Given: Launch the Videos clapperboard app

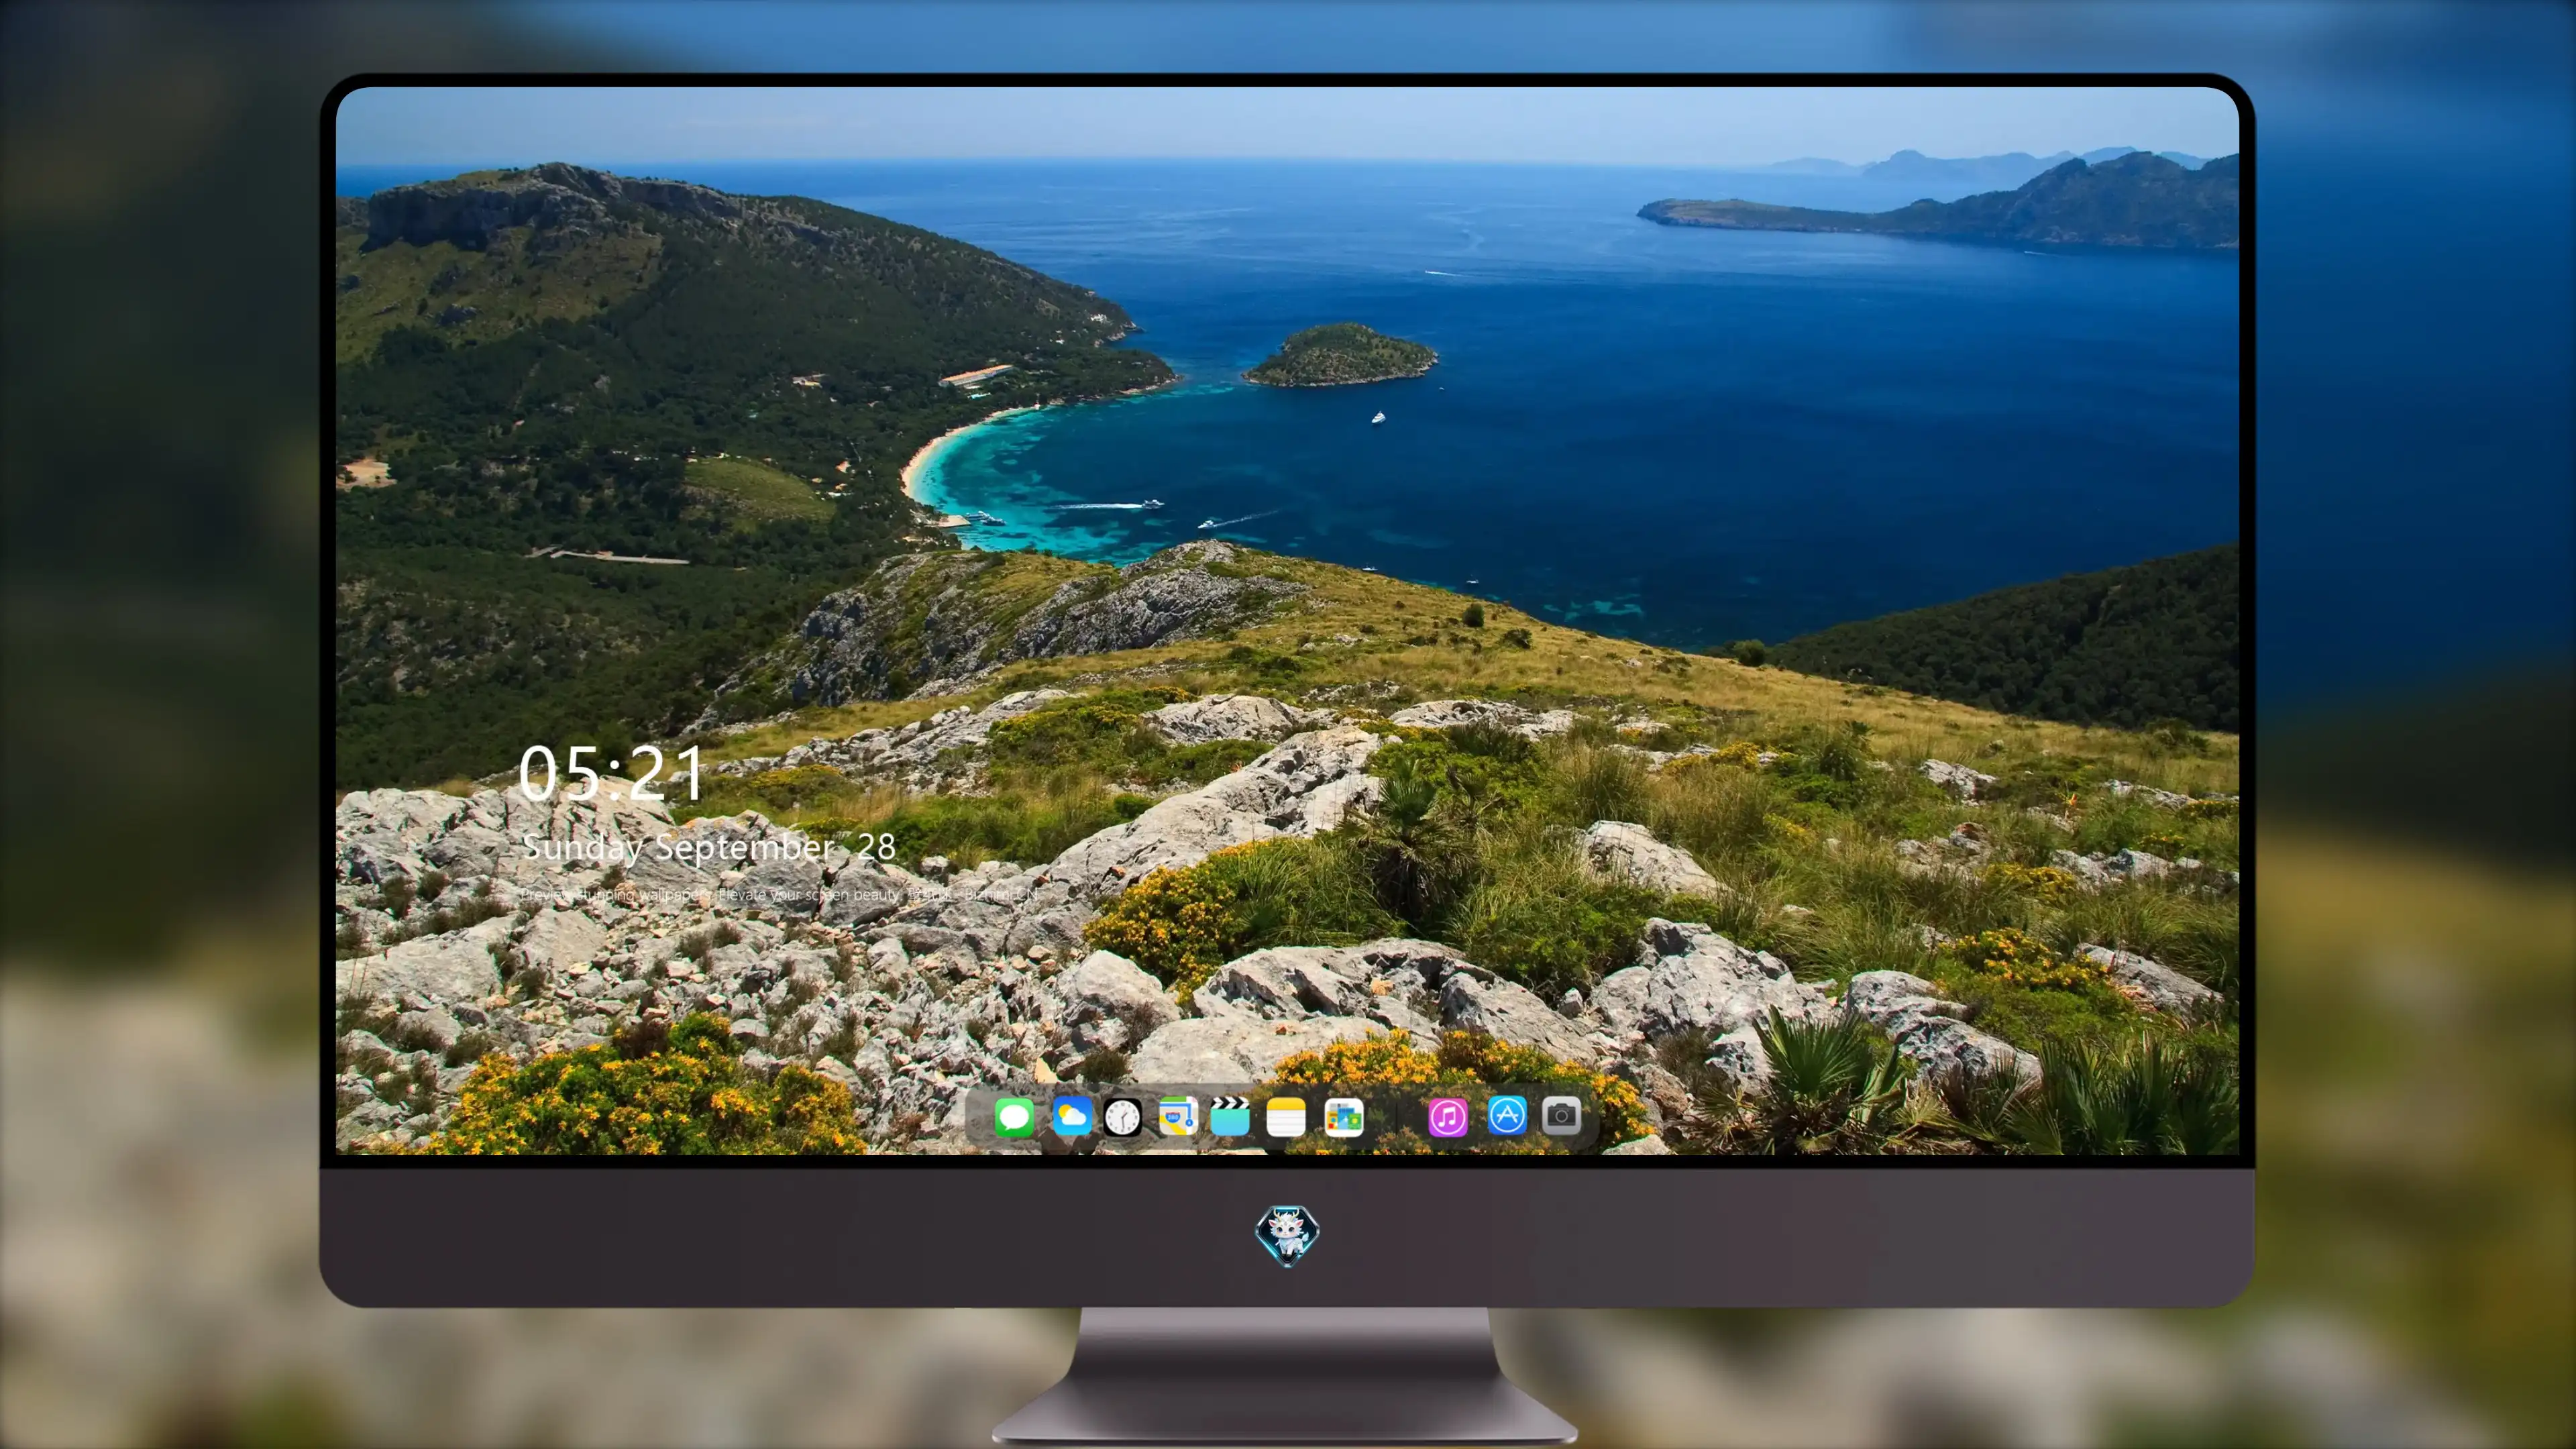Looking at the screenshot, I should coord(1230,1116).
